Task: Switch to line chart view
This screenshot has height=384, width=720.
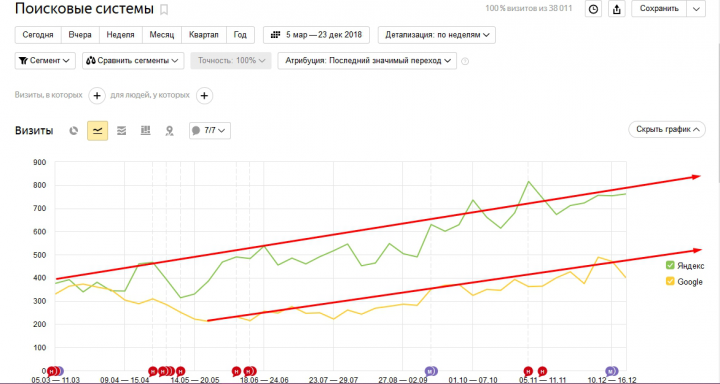Action: click(97, 131)
